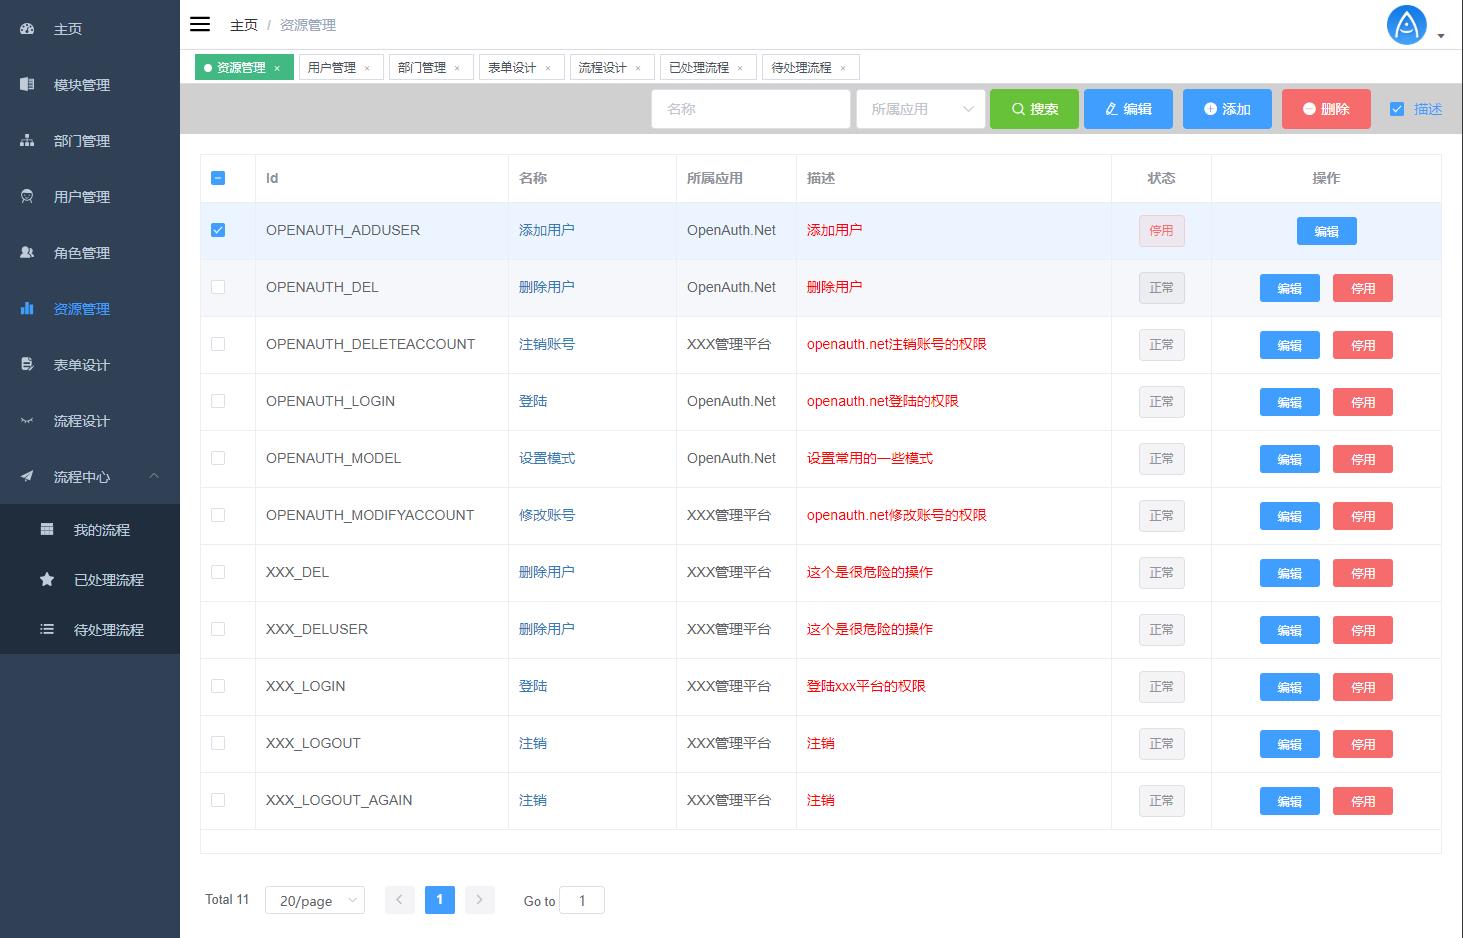Click the 停用 status tag of OPENAUTH_ADDUSER

click(x=1161, y=231)
